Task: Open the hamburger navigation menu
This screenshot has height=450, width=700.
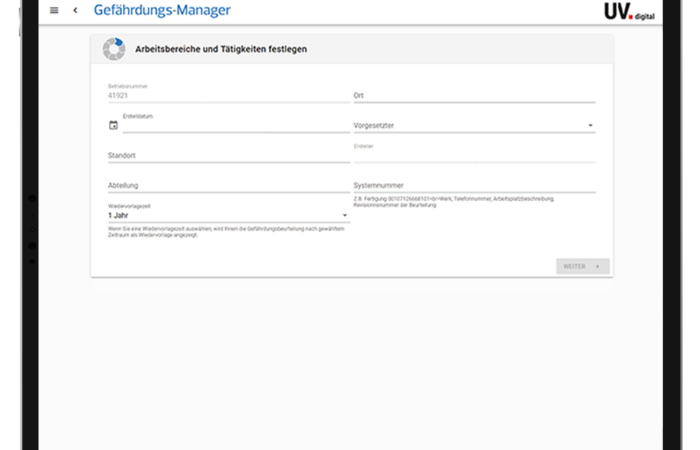Action: point(54,10)
